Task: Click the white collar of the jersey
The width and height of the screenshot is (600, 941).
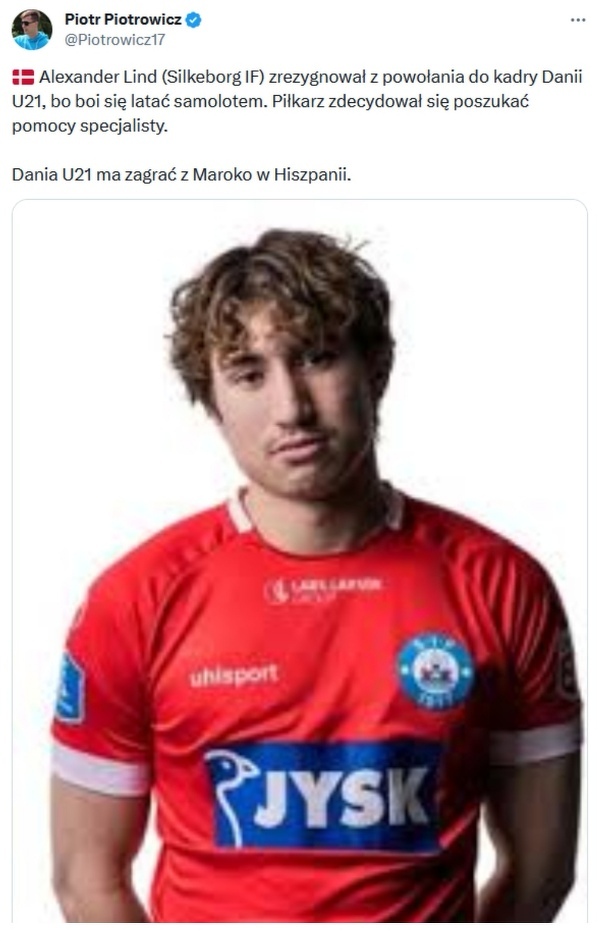Action: click(315, 513)
